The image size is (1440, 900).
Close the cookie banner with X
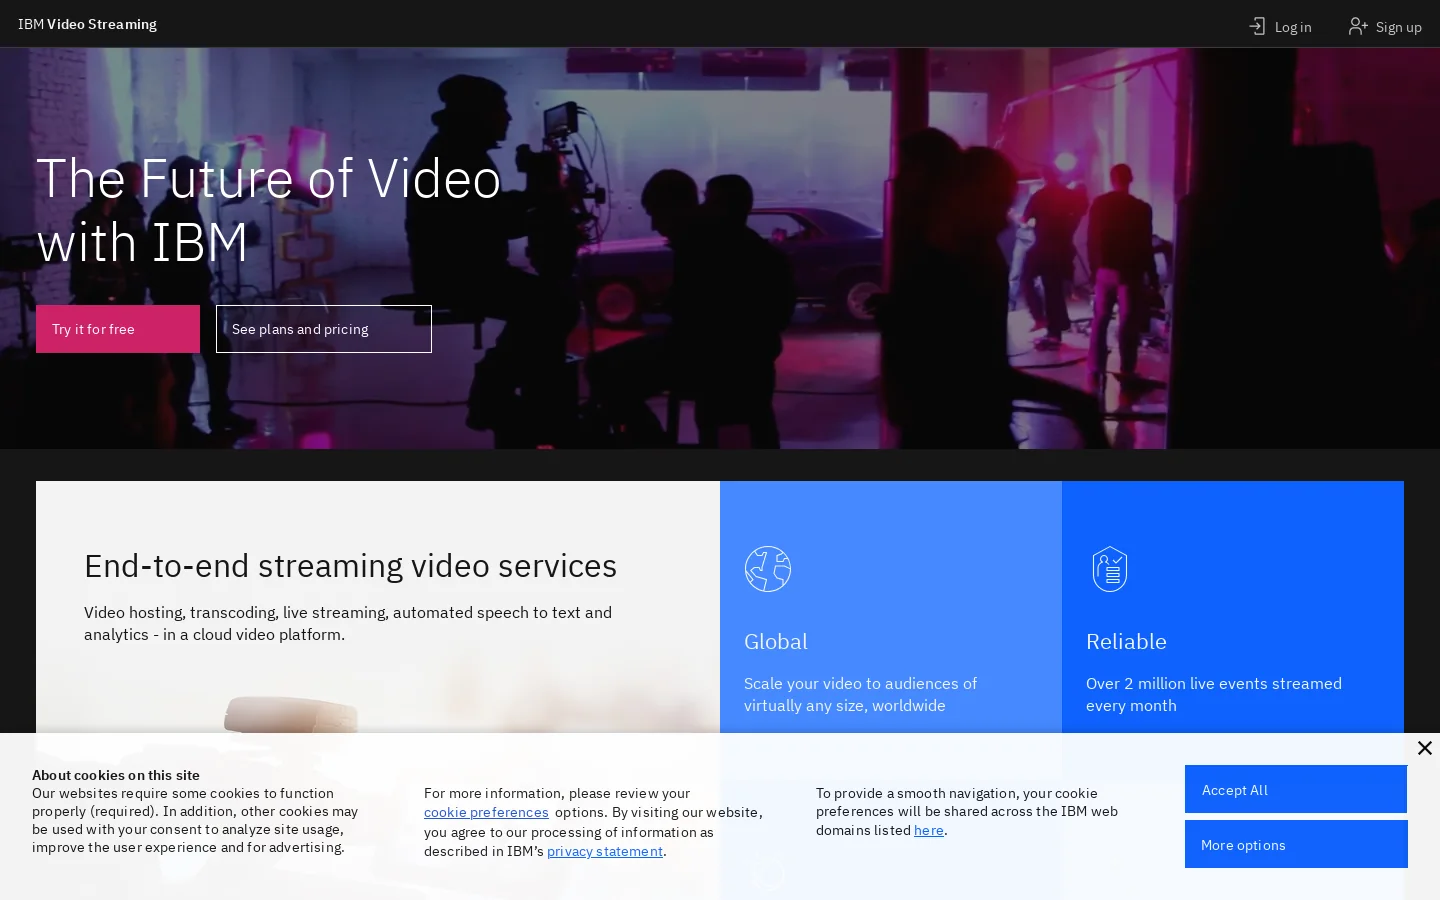point(1425,748)
